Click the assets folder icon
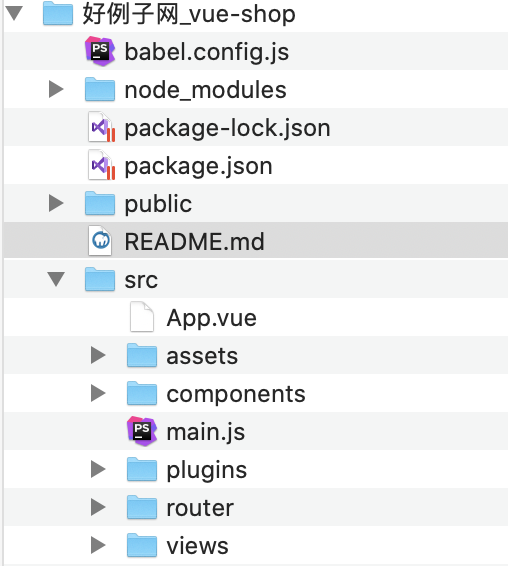The width and height of the screenshot is (508, 566). [142, 355]
